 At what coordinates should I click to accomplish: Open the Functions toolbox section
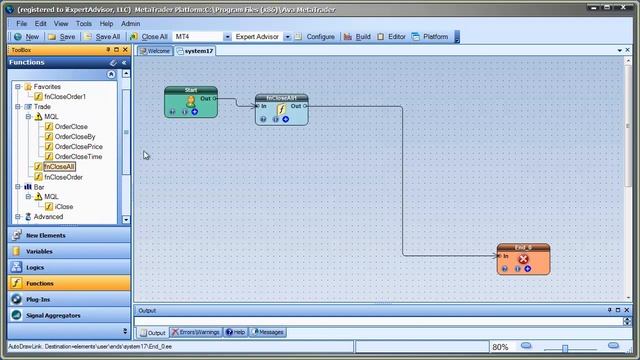69,283
